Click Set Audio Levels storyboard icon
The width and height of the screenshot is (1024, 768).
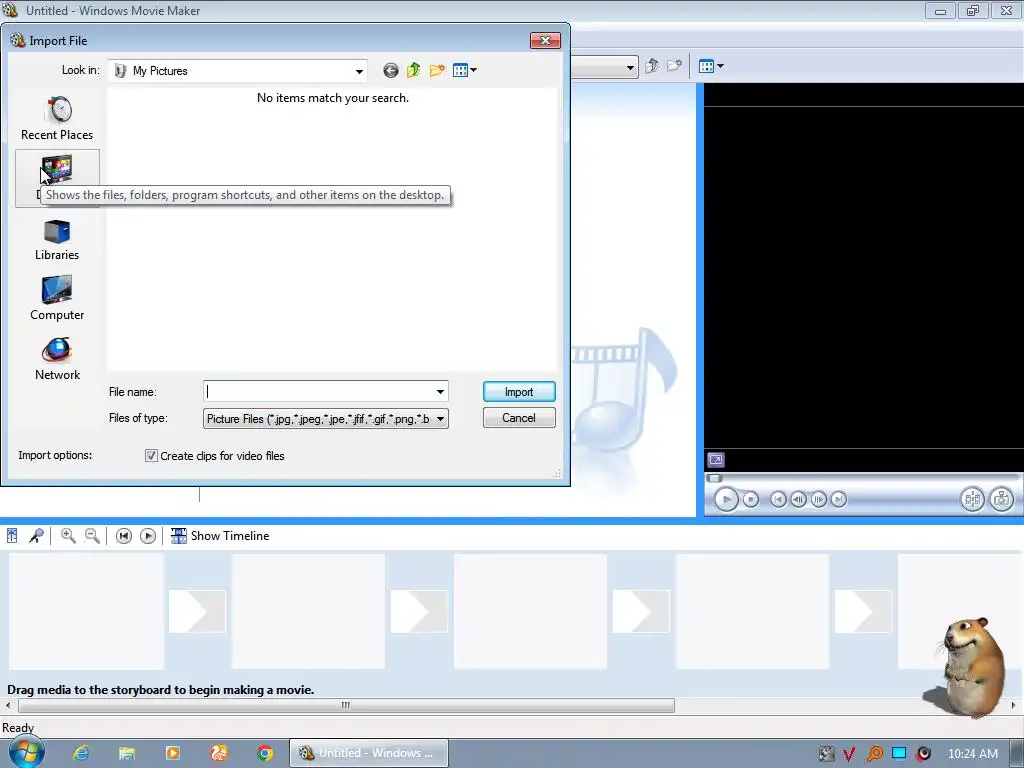click(12, 536)
